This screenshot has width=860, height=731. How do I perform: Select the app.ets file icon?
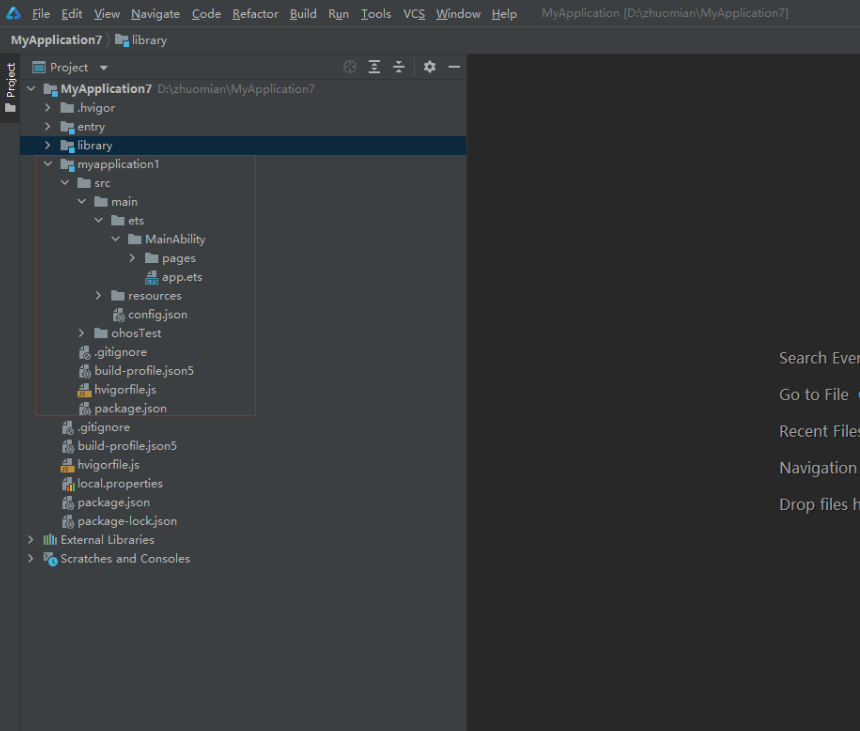[151, 277]
